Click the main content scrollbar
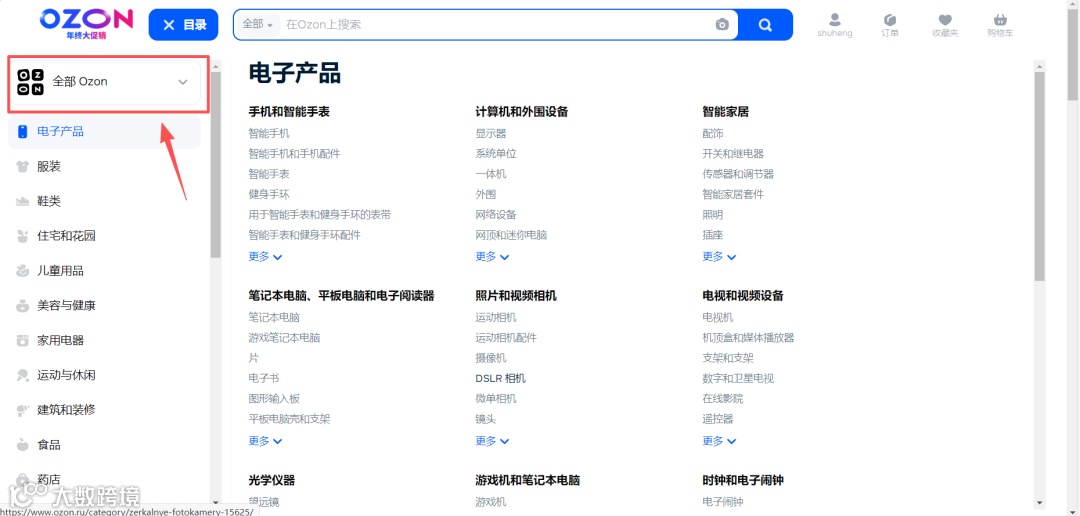The image size is (1080, 516). click(x=1039, y=176)
